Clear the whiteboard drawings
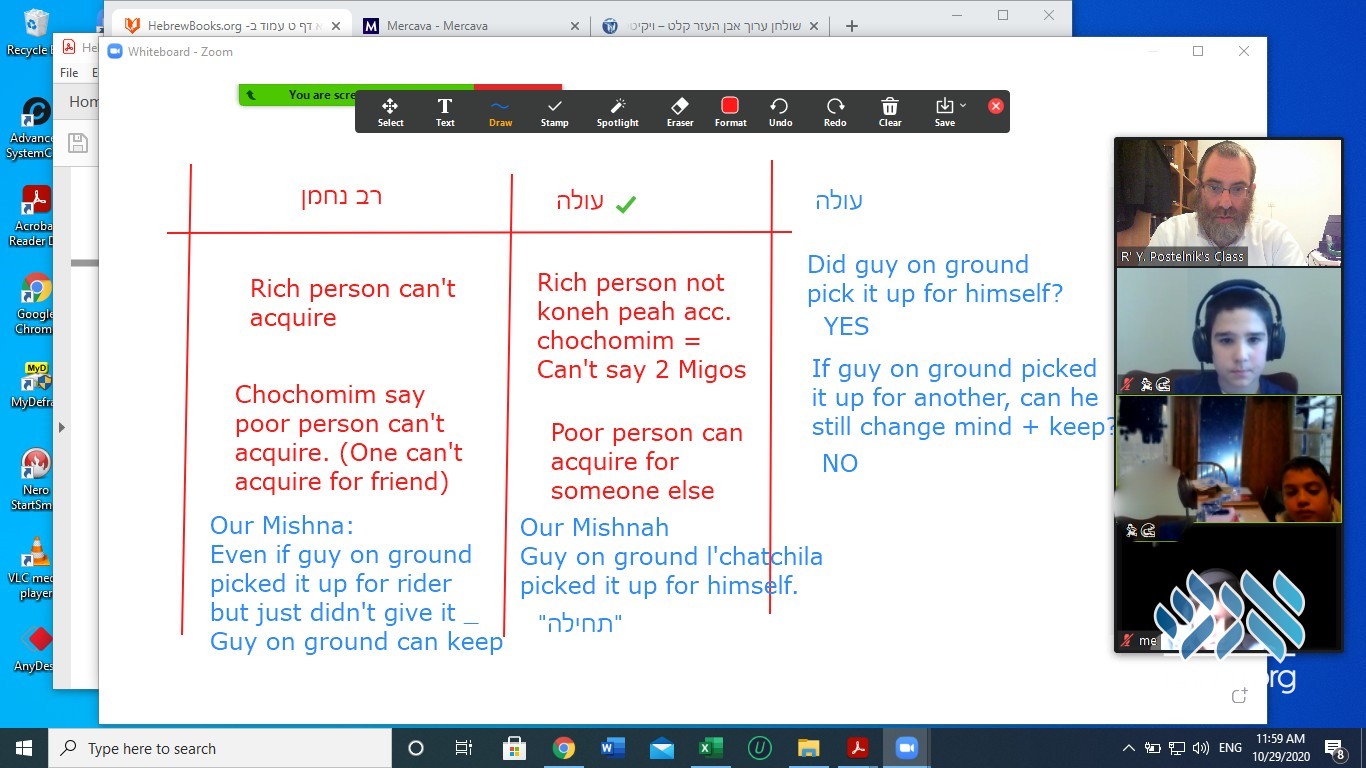Screen dimensions: 1366x768 pos(890,112)
